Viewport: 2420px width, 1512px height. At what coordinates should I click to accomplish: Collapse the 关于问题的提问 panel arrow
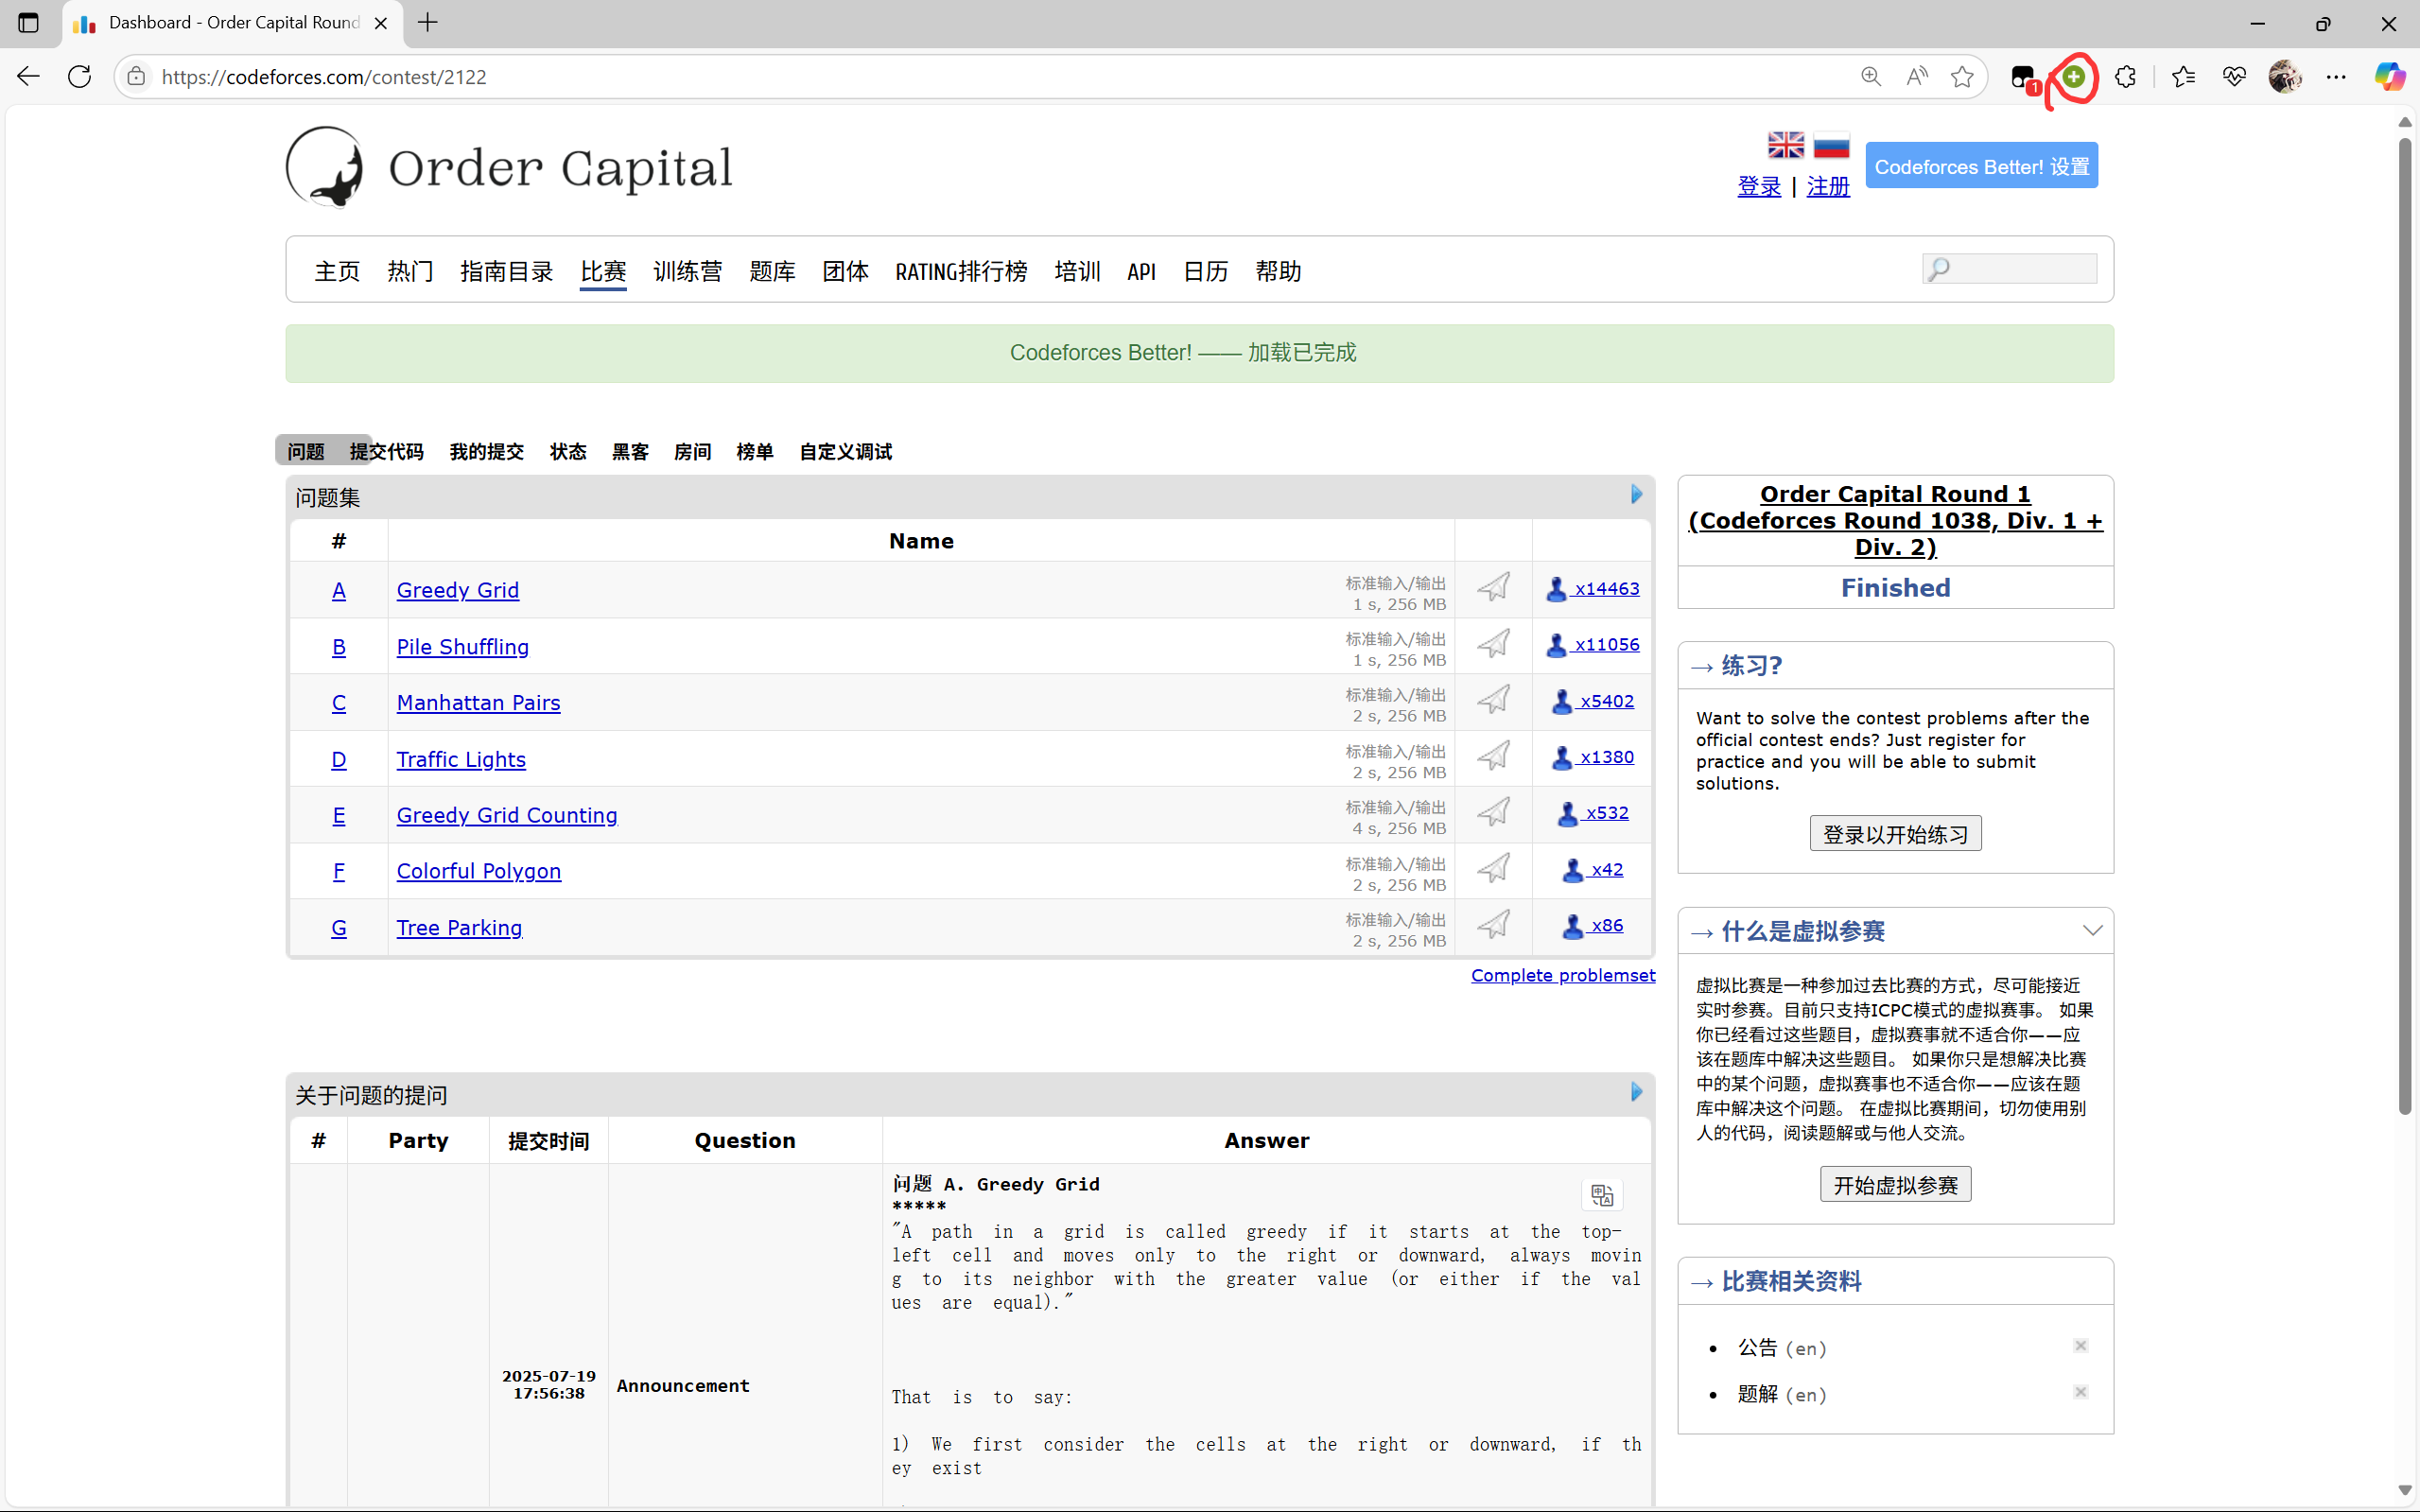(1636, 1092)
